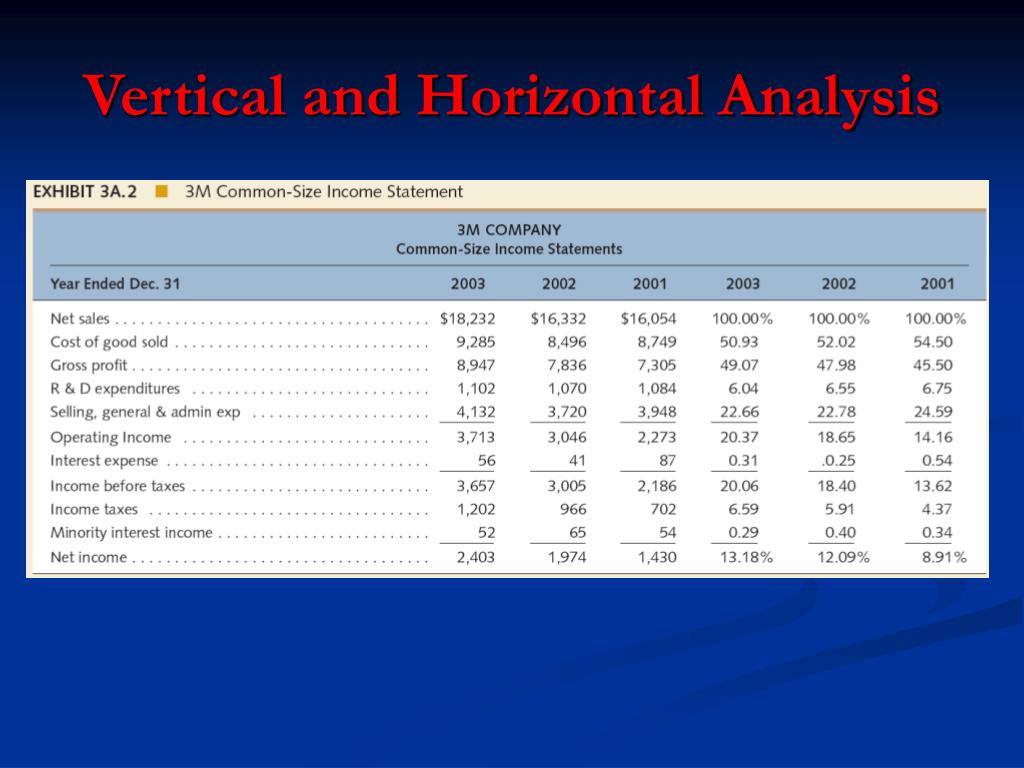Click income taxes value 966
Screen dimensions: 1024x768
click(573, 509)
